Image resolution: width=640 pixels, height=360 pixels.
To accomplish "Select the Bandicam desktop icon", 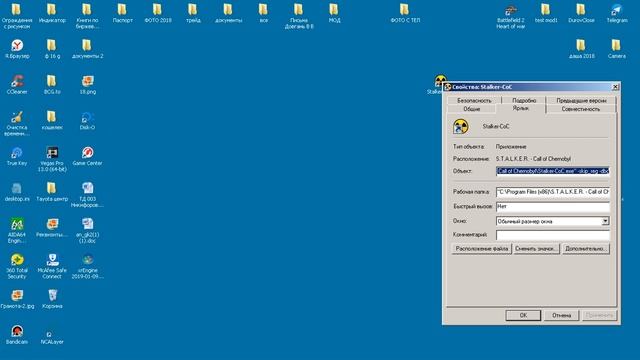I will point(17,335).
